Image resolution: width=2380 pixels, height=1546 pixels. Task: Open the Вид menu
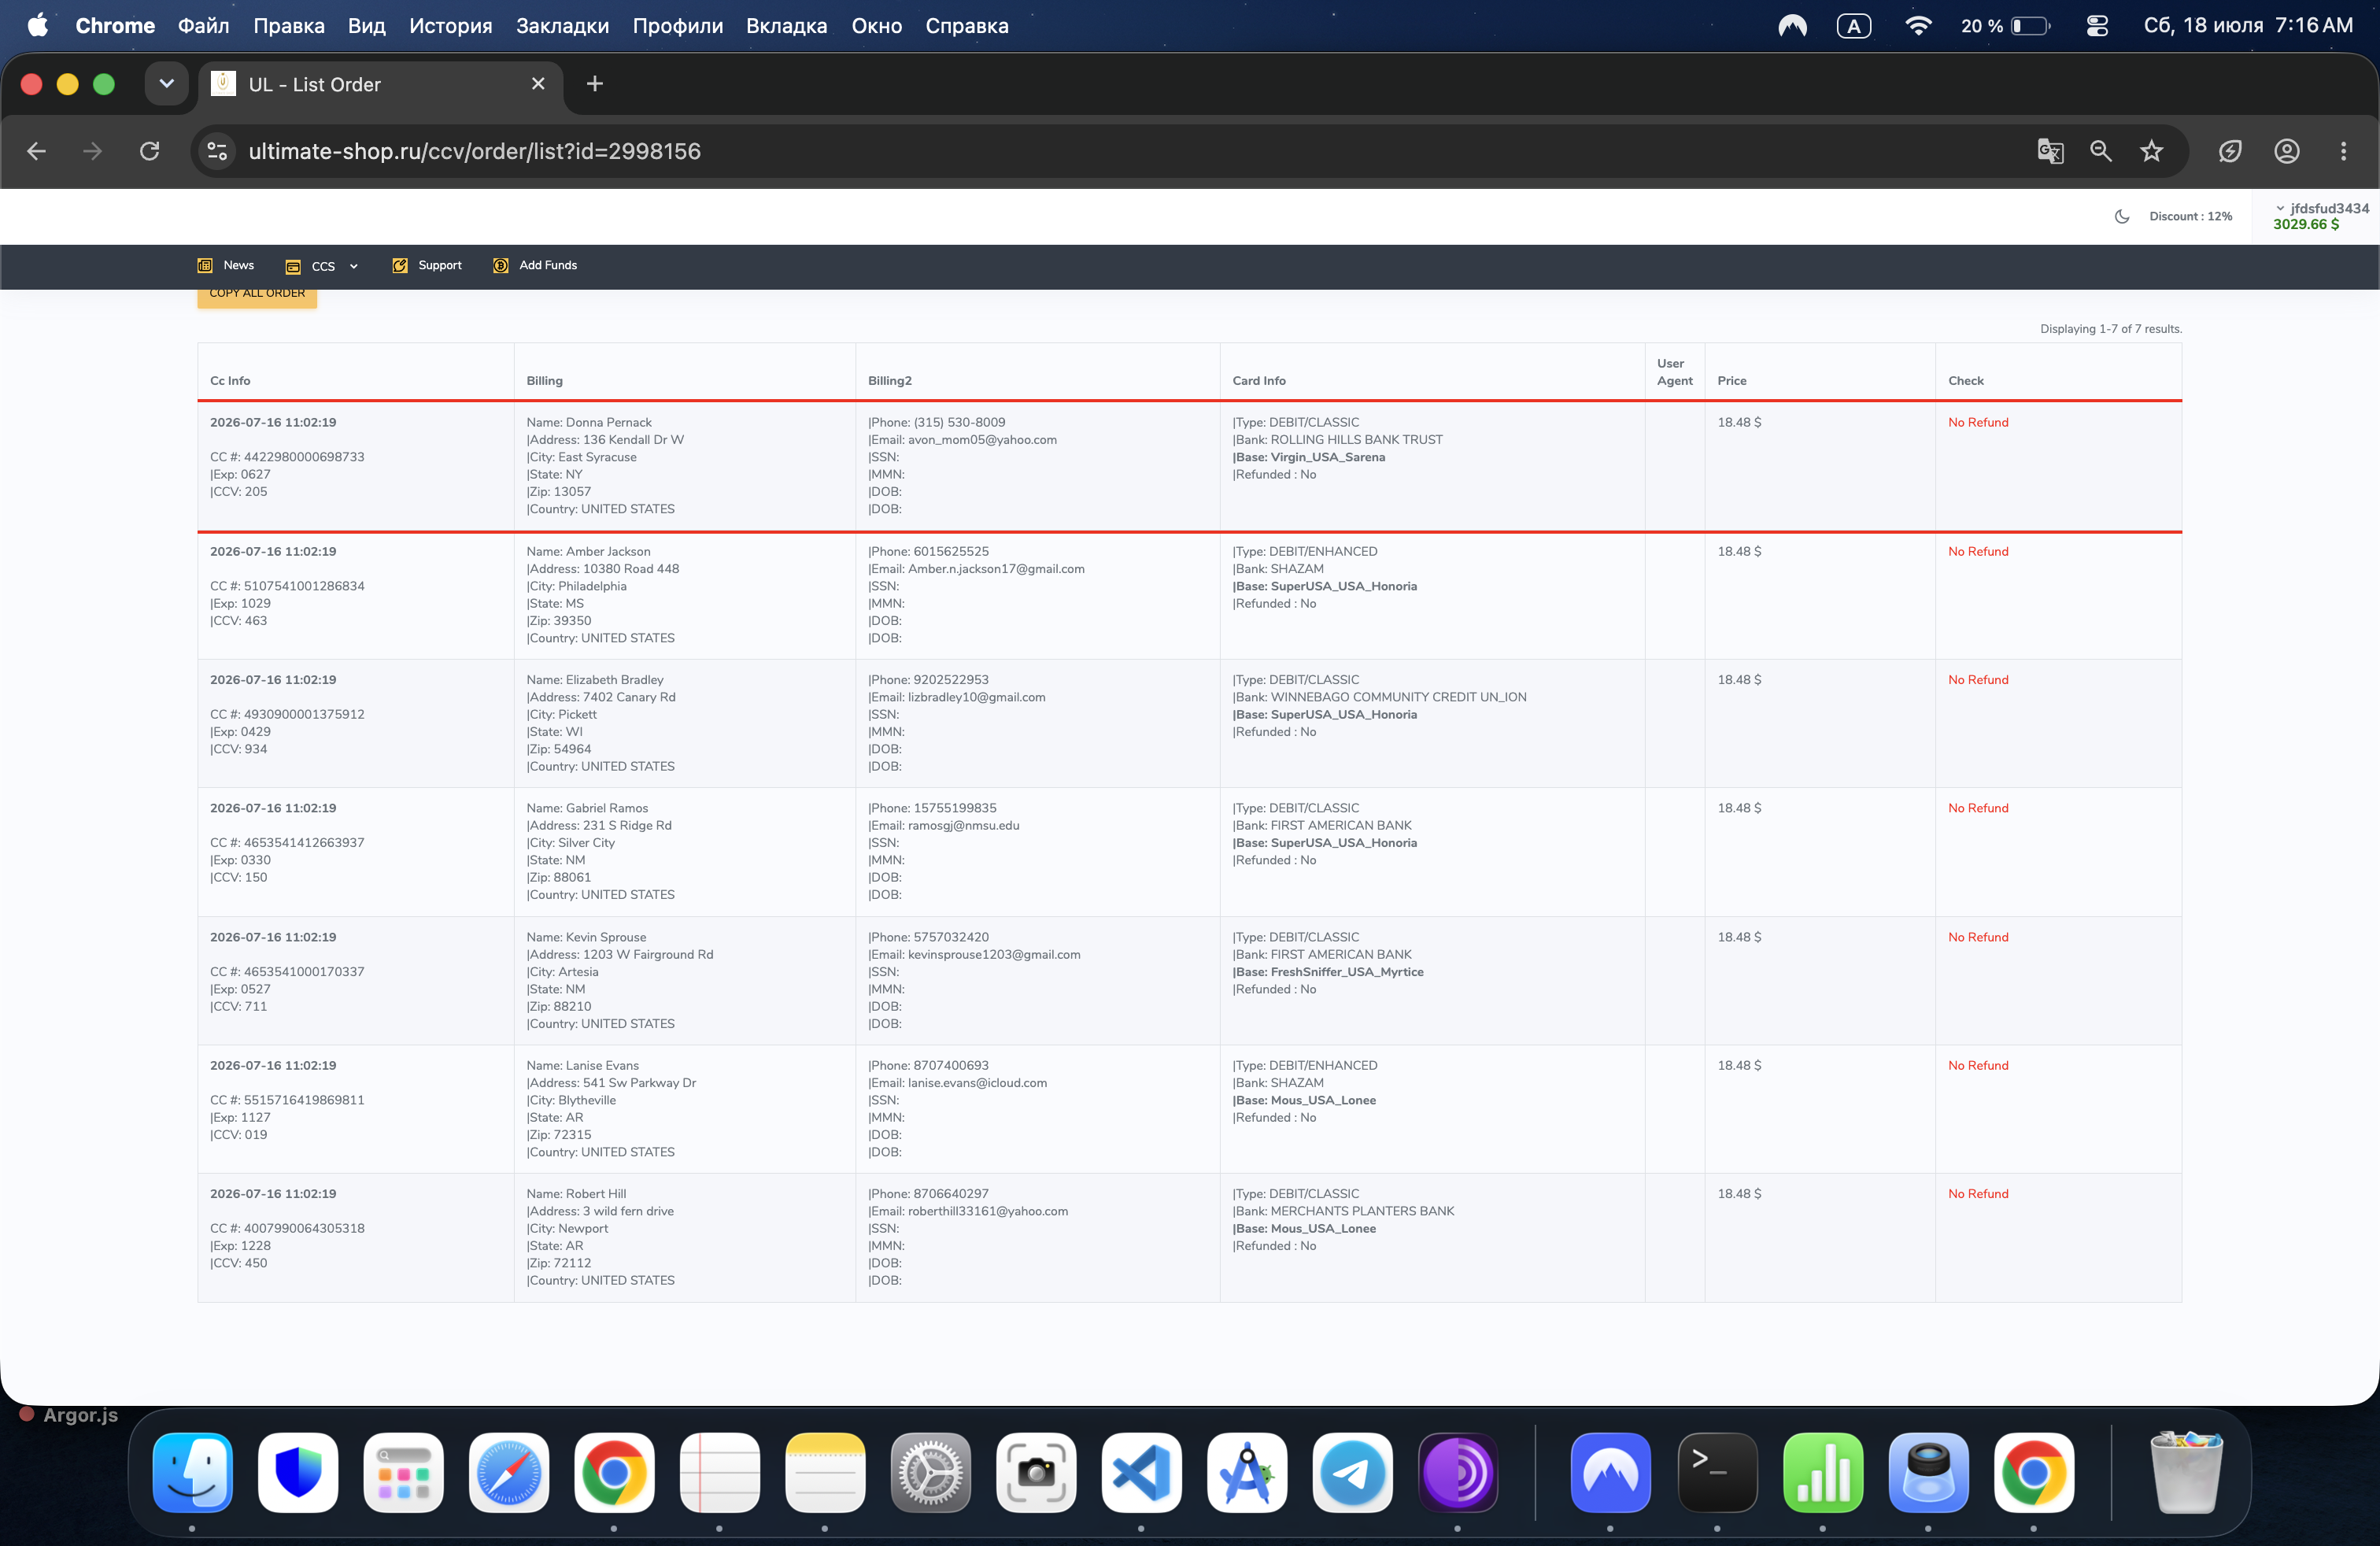tap(367, 26)
